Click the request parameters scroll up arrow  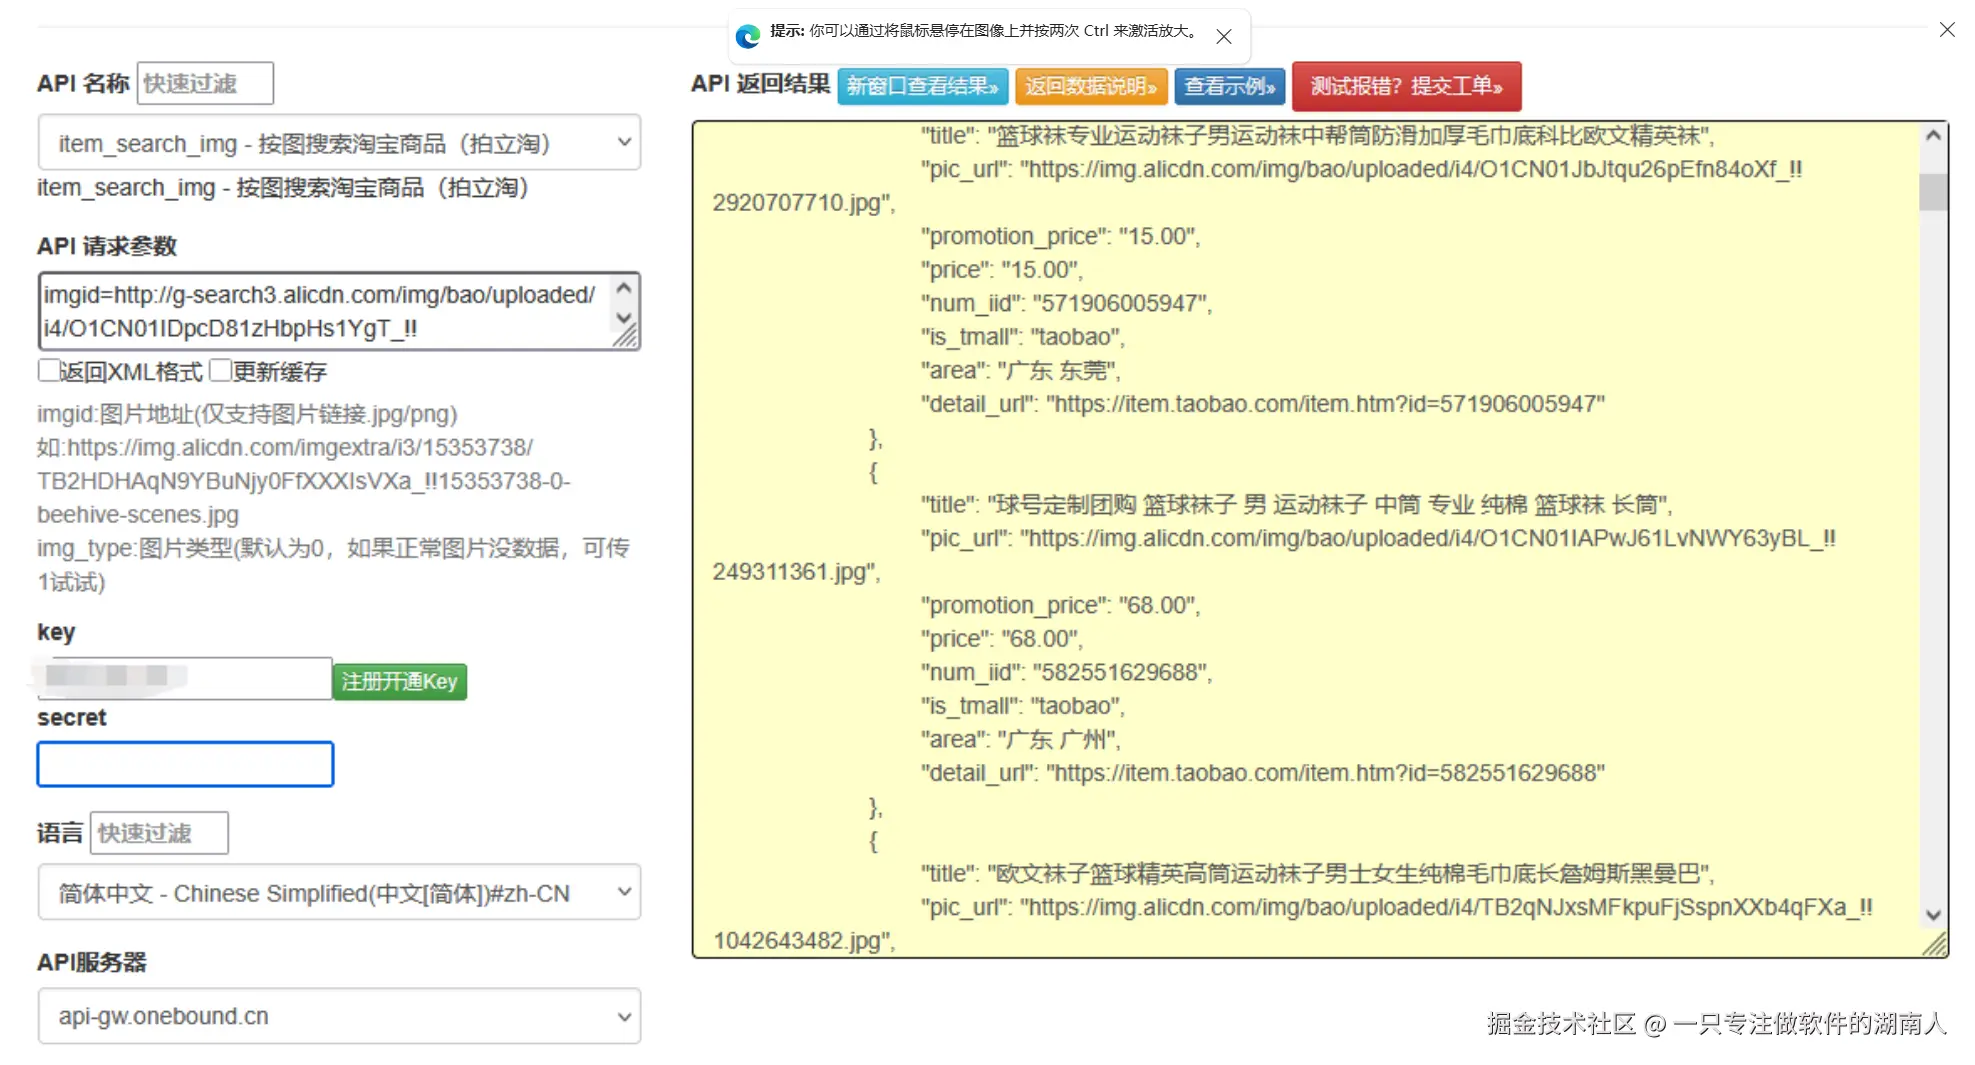coord(625,288)
